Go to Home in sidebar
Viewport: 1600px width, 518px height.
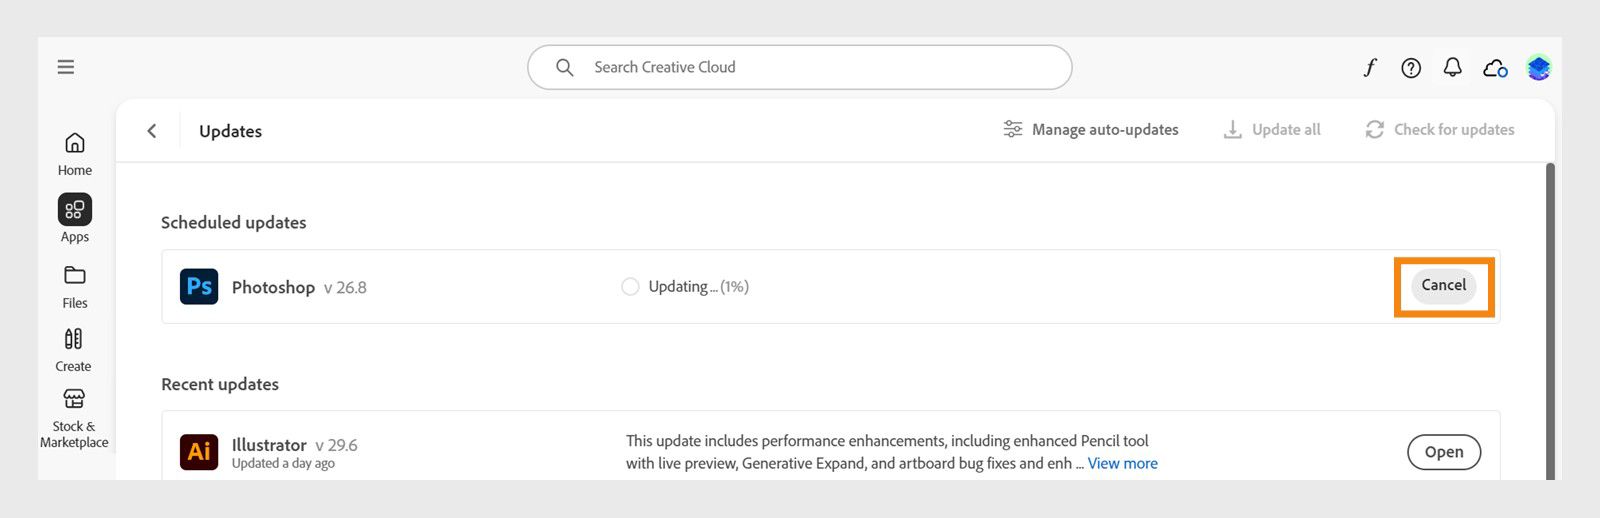75,153
